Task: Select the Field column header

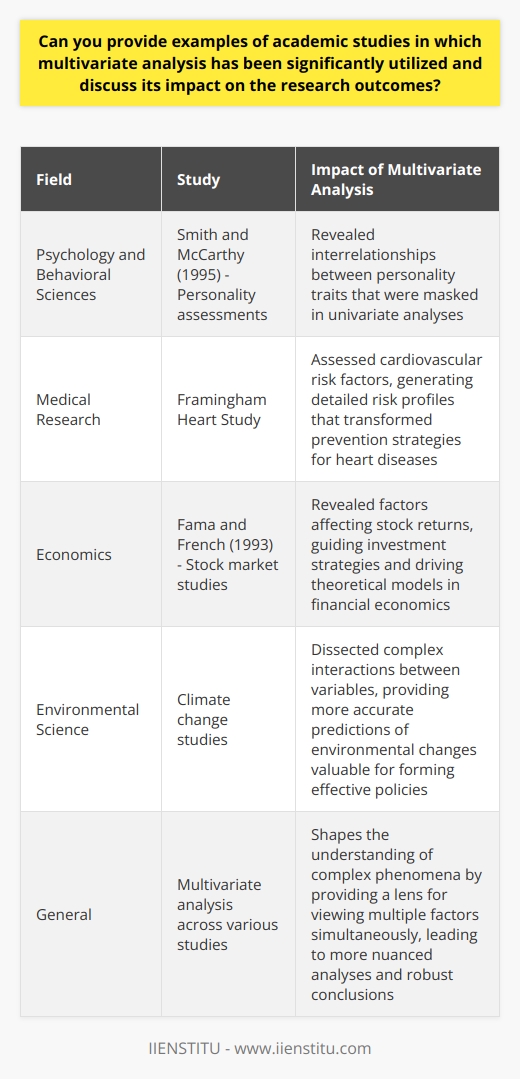Action: click(x=91, y=179)
